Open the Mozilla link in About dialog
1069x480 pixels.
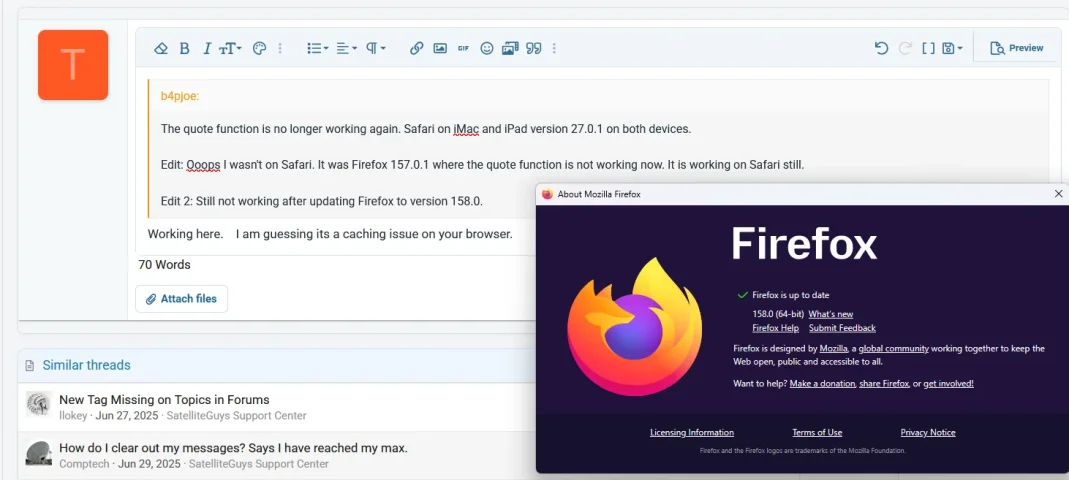point(833,348)
